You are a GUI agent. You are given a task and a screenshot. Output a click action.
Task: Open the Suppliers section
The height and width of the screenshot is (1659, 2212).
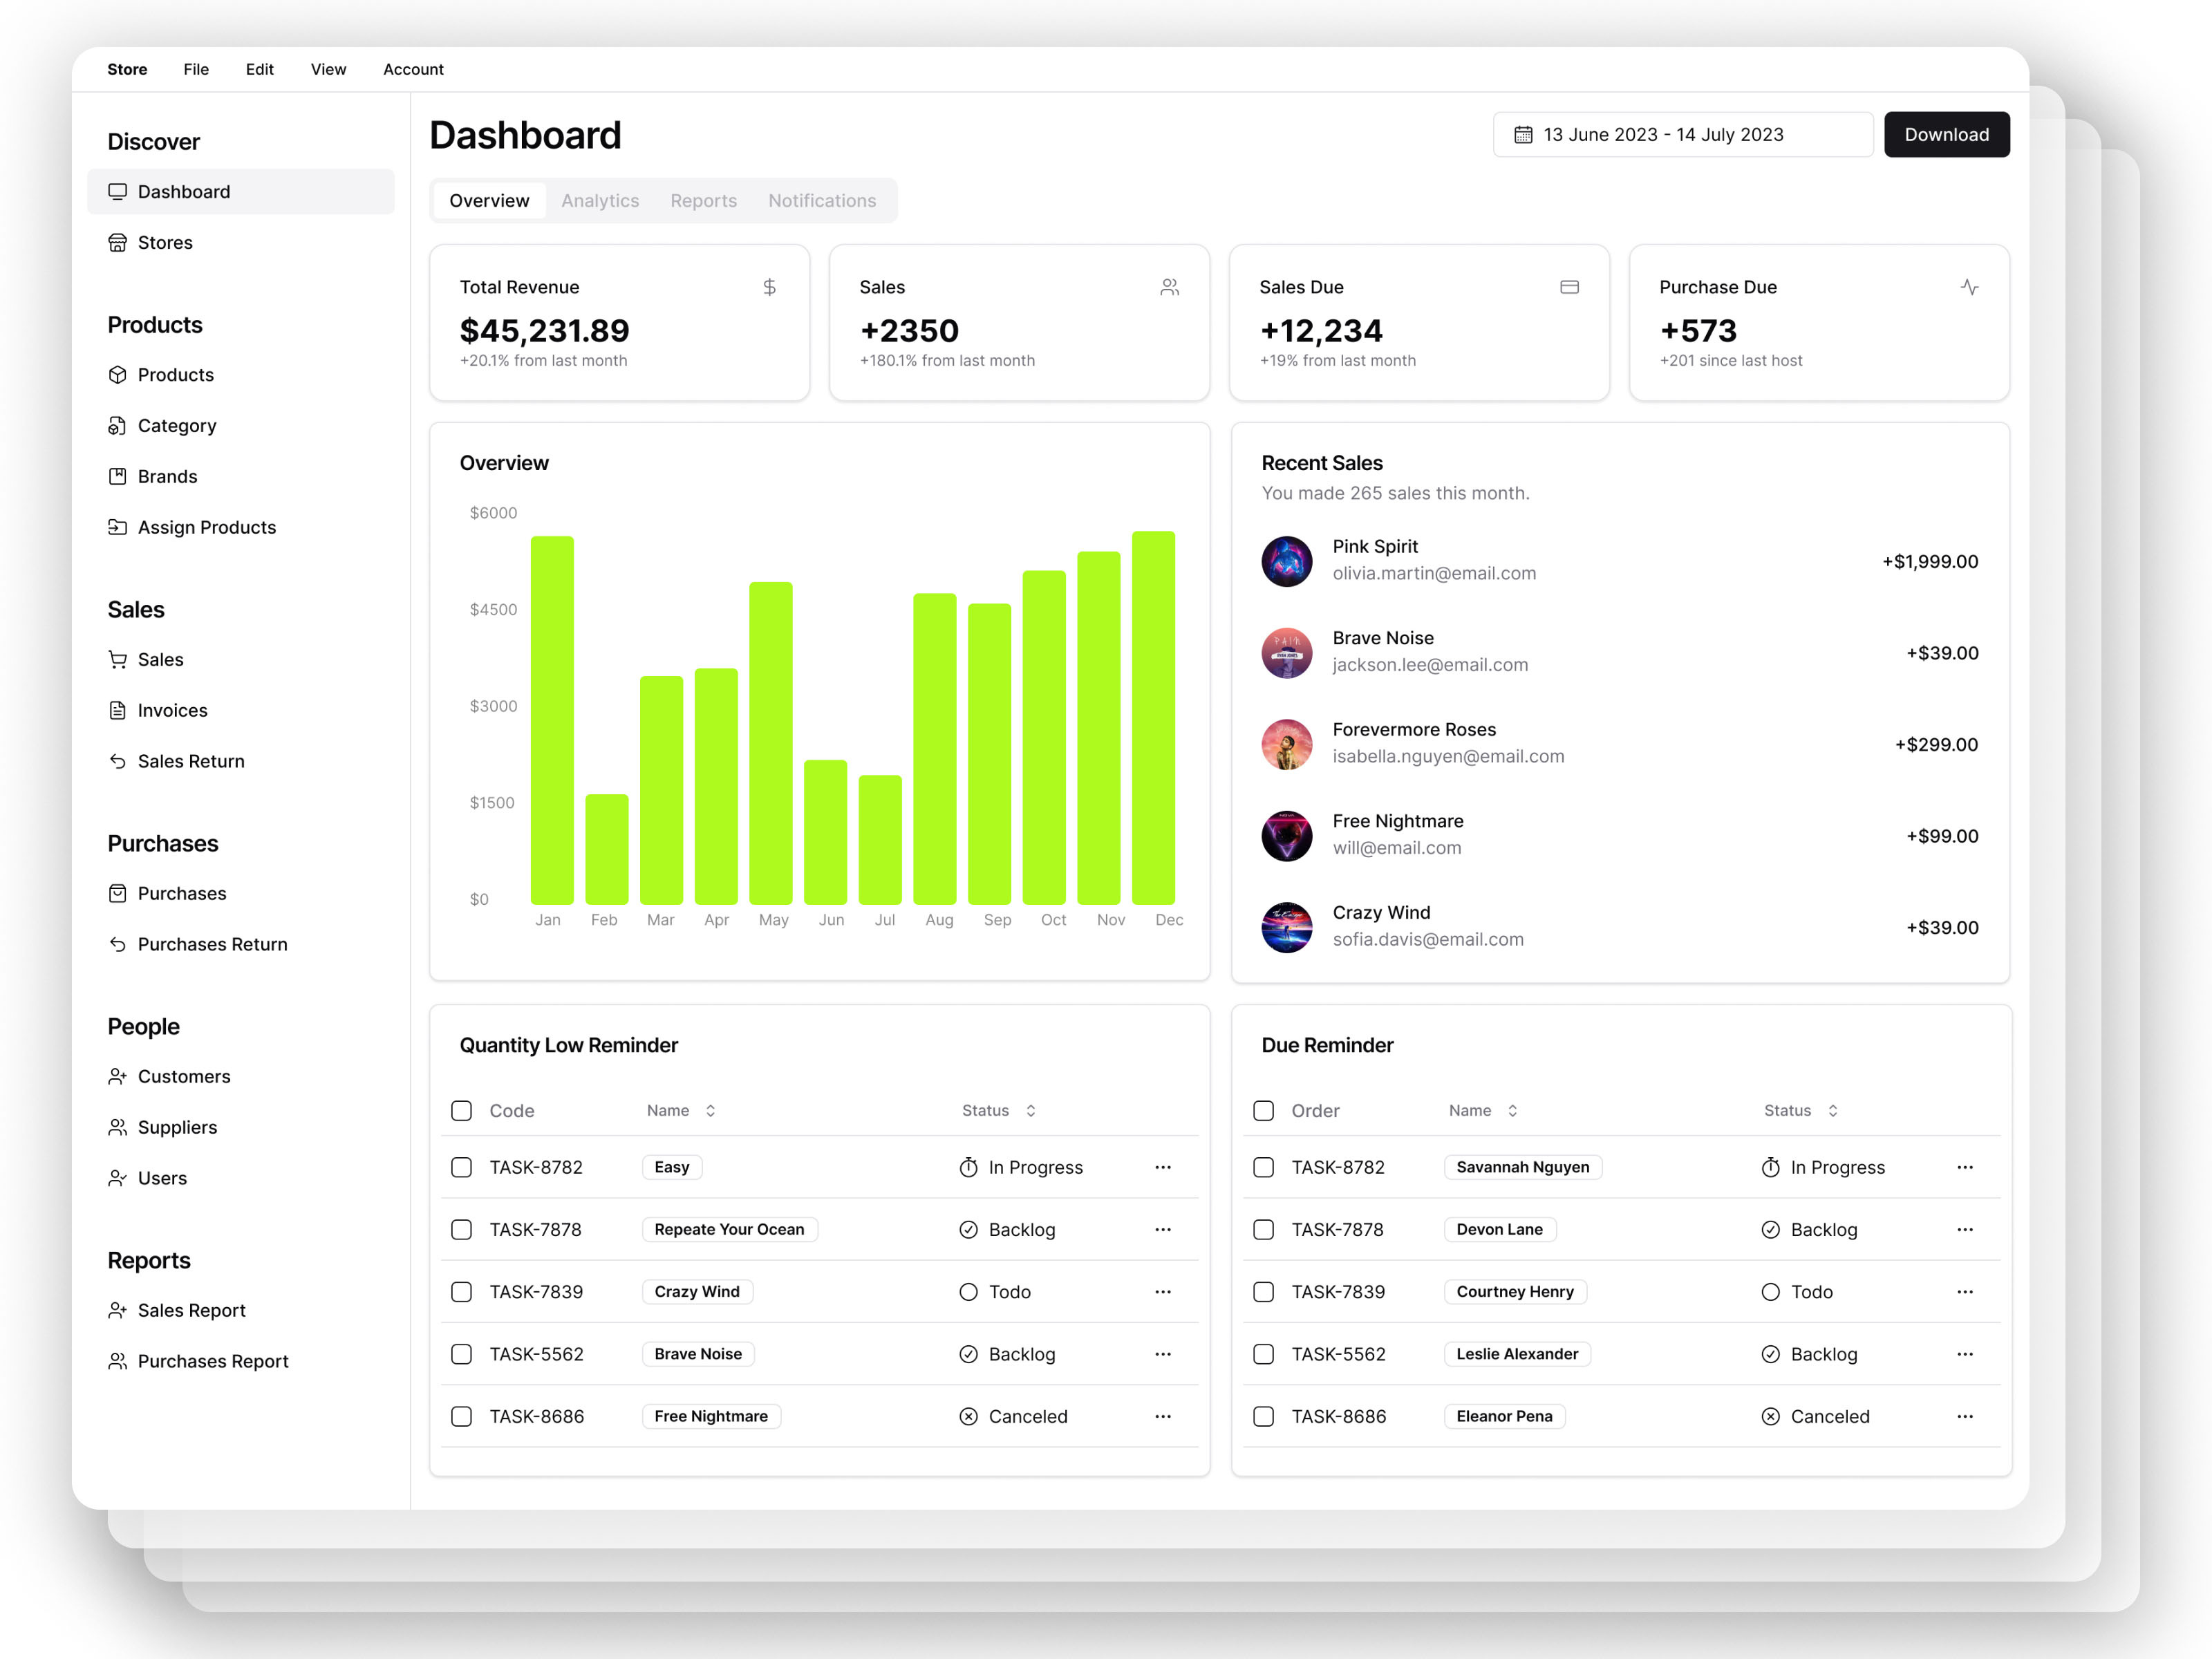tap(177, 1127)
